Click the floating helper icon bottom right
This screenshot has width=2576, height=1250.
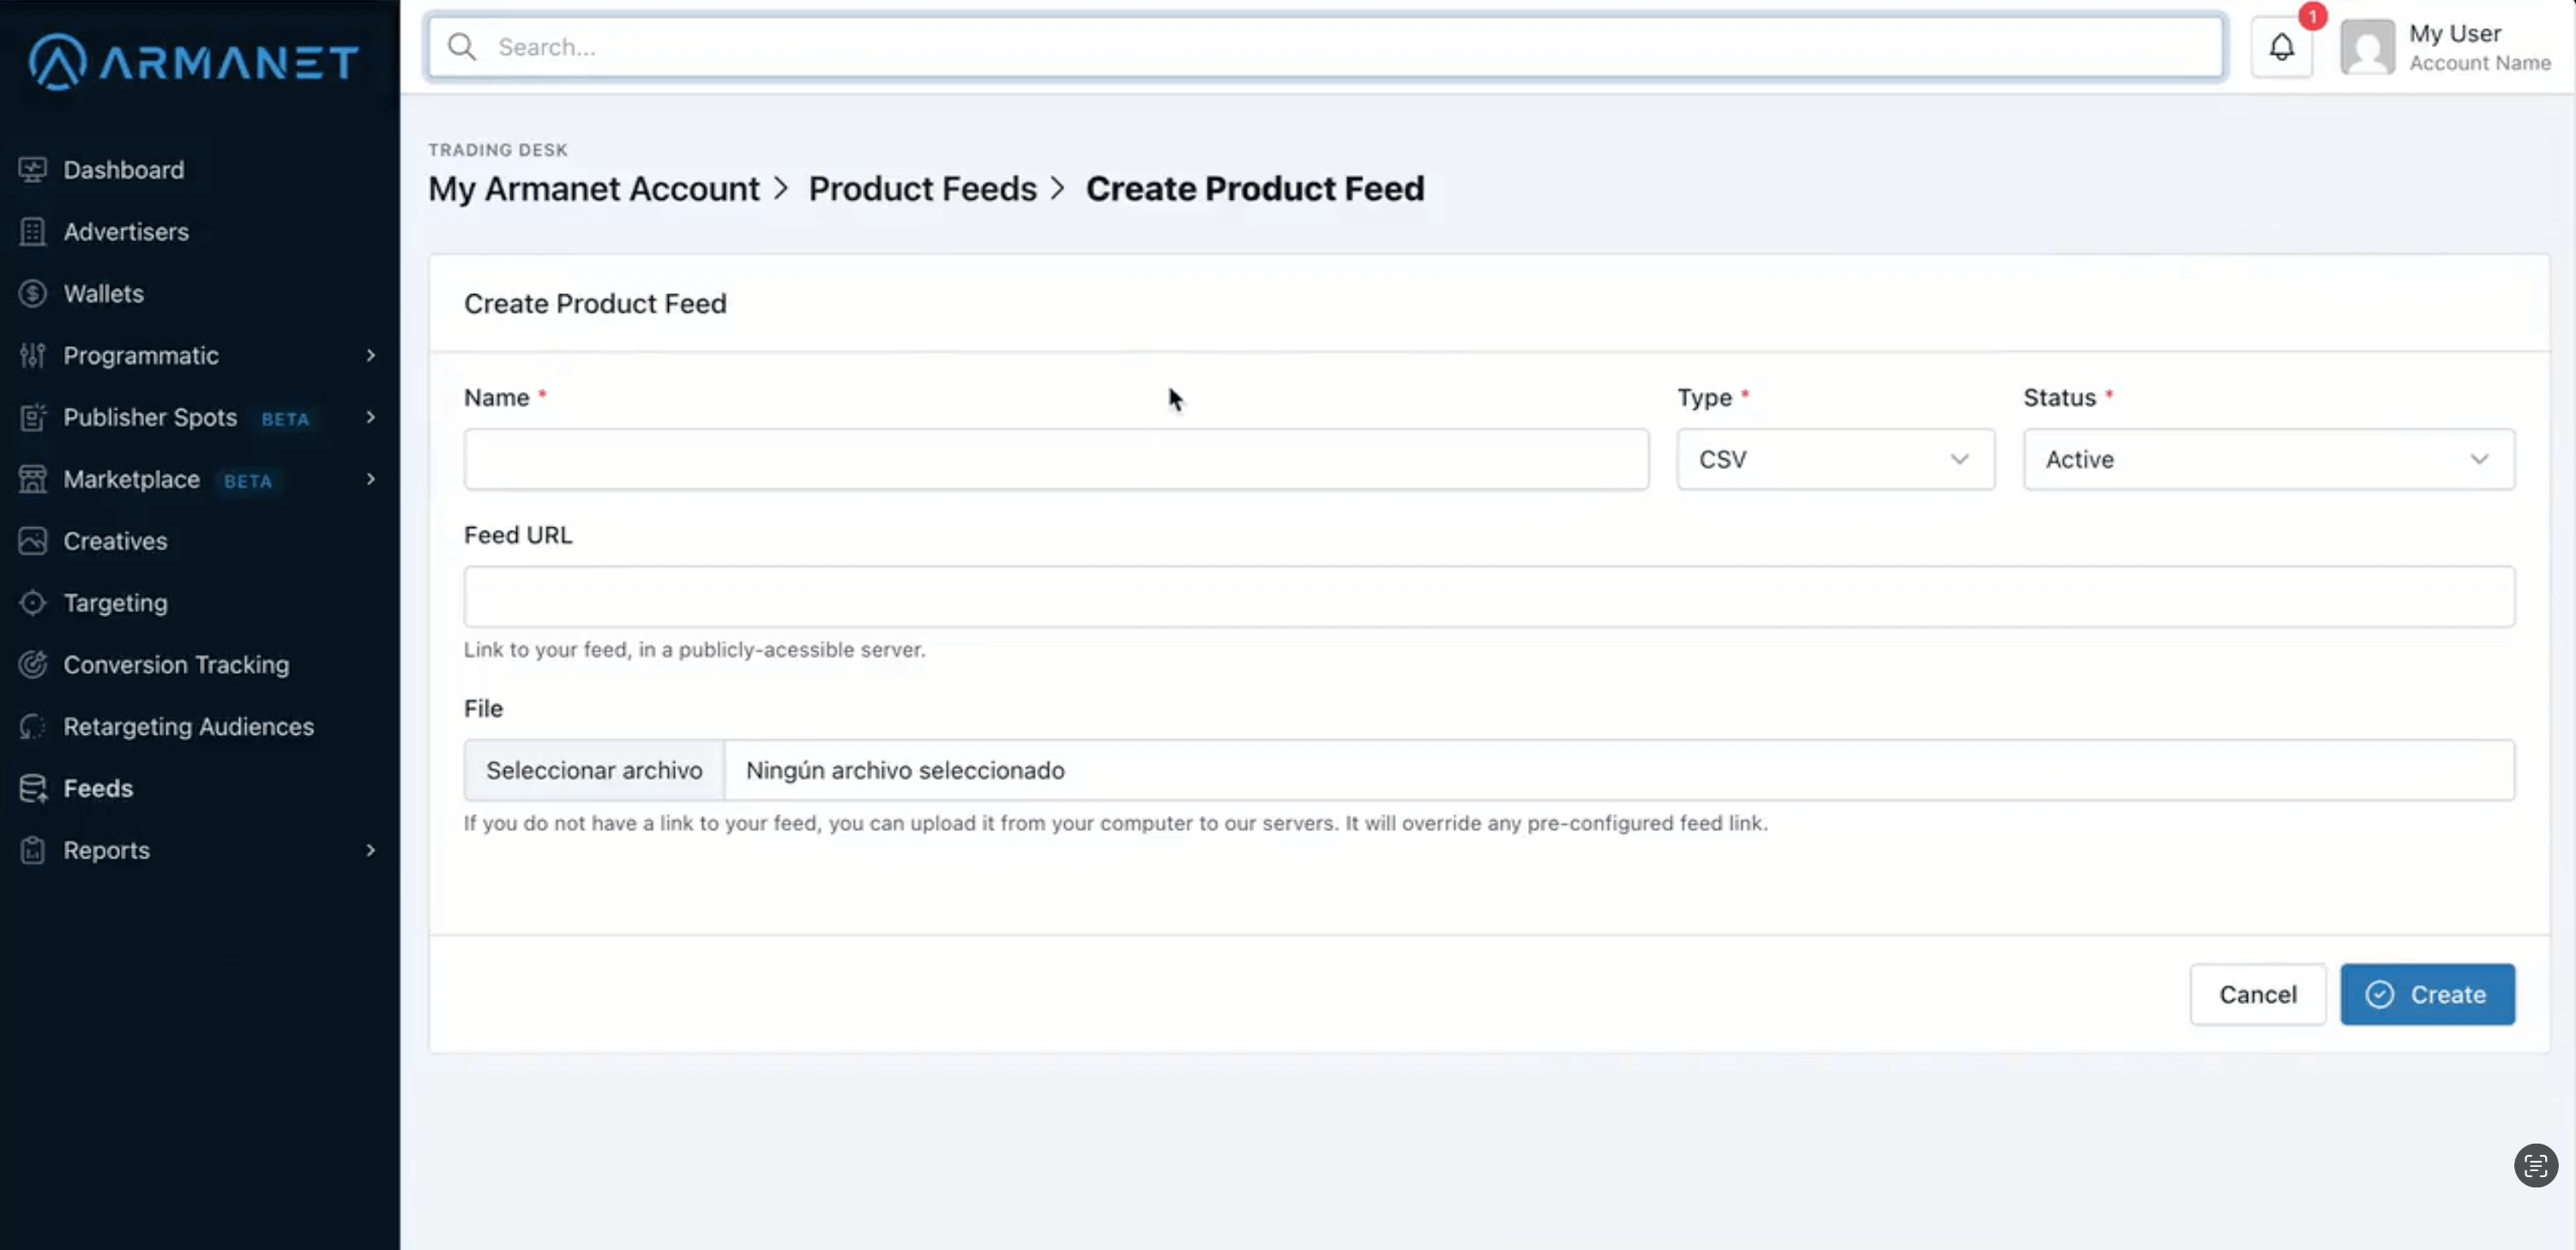2535,1165
